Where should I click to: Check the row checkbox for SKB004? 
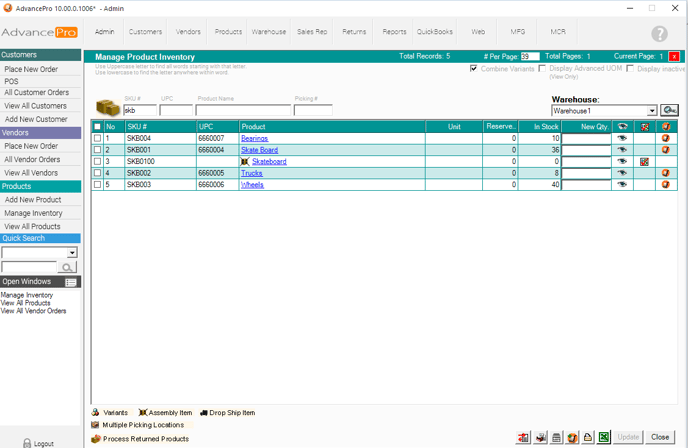pos(97,138)
